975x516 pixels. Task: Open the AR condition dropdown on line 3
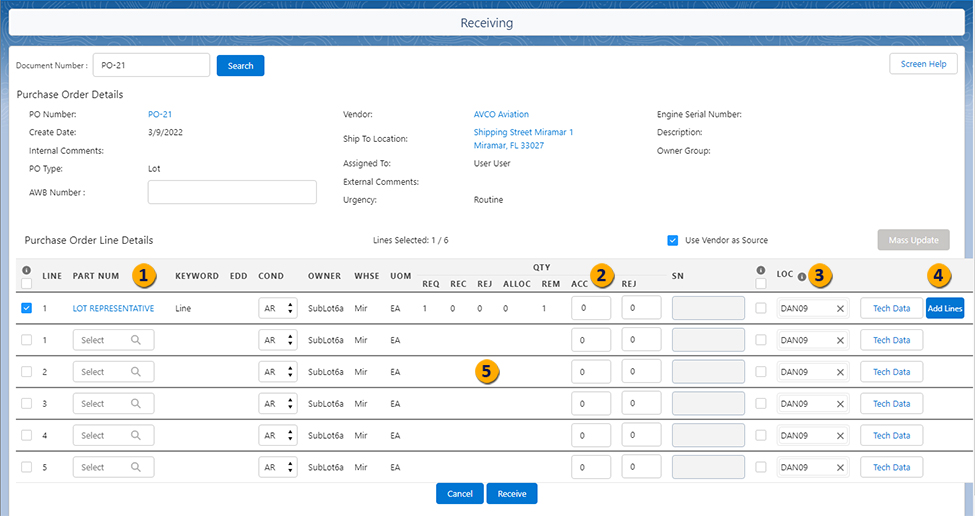(x=277, y=404)
